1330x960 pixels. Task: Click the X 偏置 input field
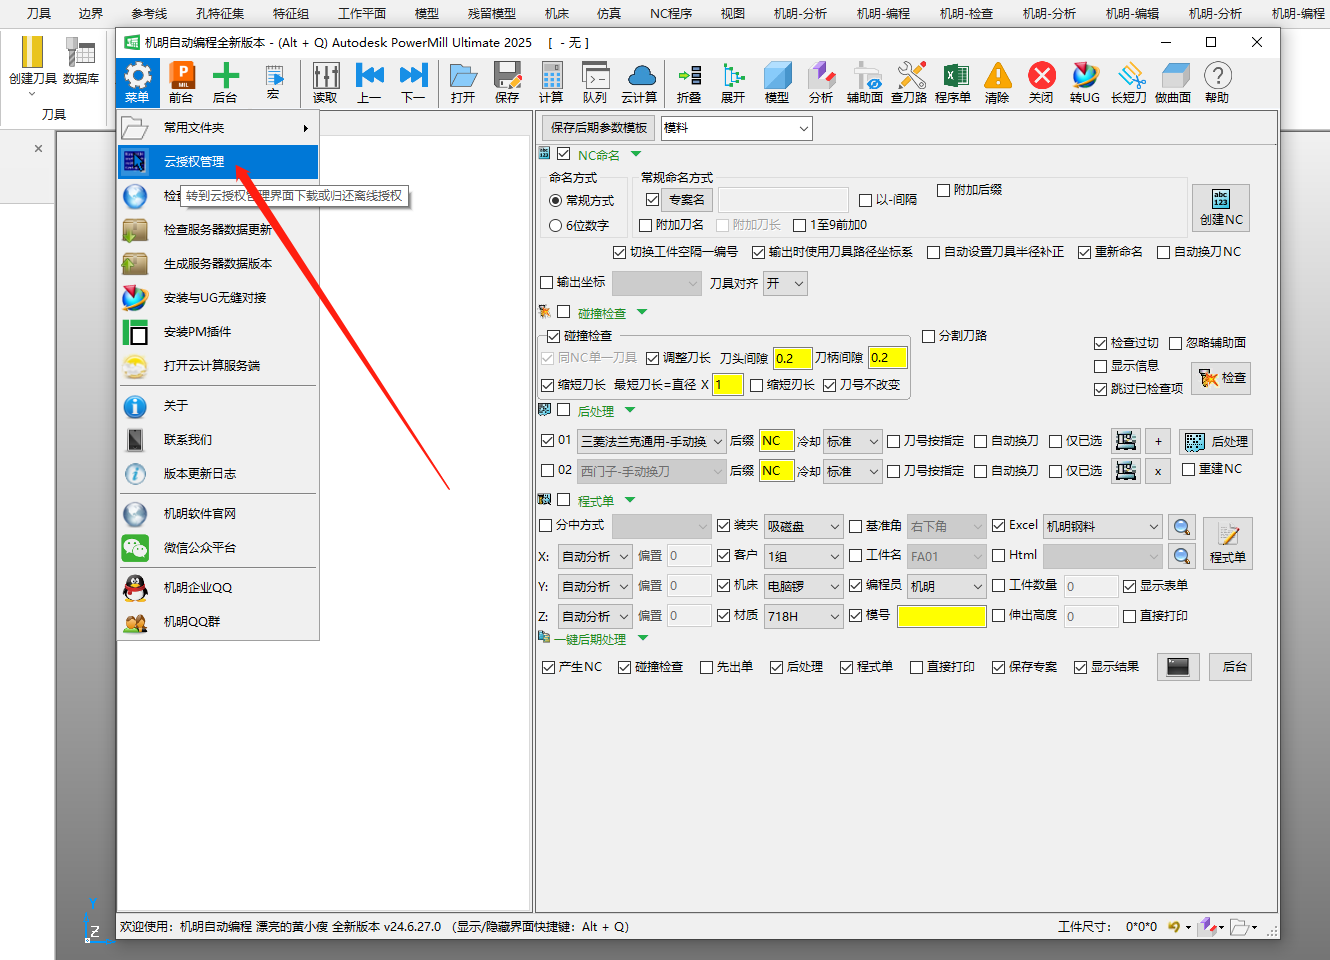pos(689,556)
